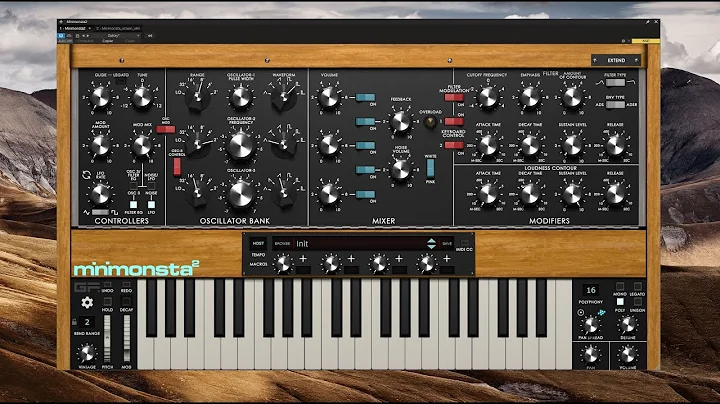
Task: Toggle the red OSC-3 Control switch
Action: point(177,167)
